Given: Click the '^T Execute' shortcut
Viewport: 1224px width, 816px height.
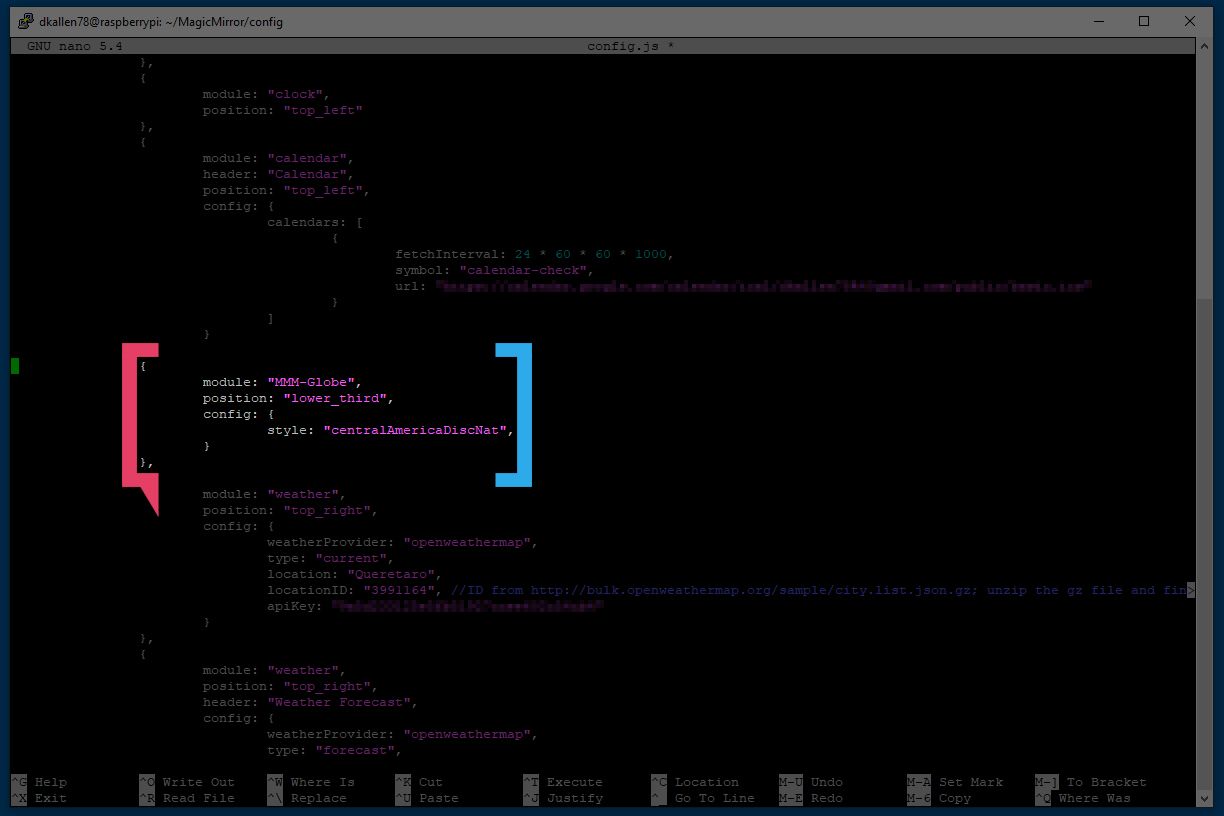Looking at the screenshot, I should pyautogui.click(x=562, y=782).
